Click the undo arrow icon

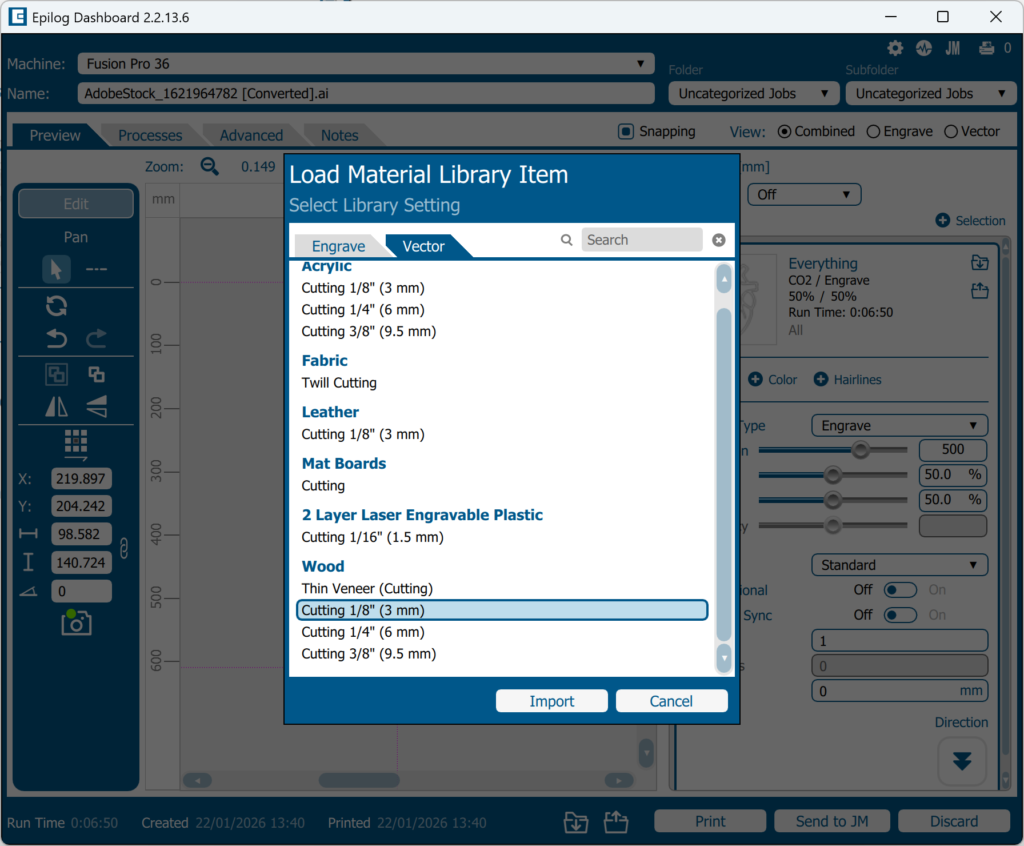(x=57, y=338)
